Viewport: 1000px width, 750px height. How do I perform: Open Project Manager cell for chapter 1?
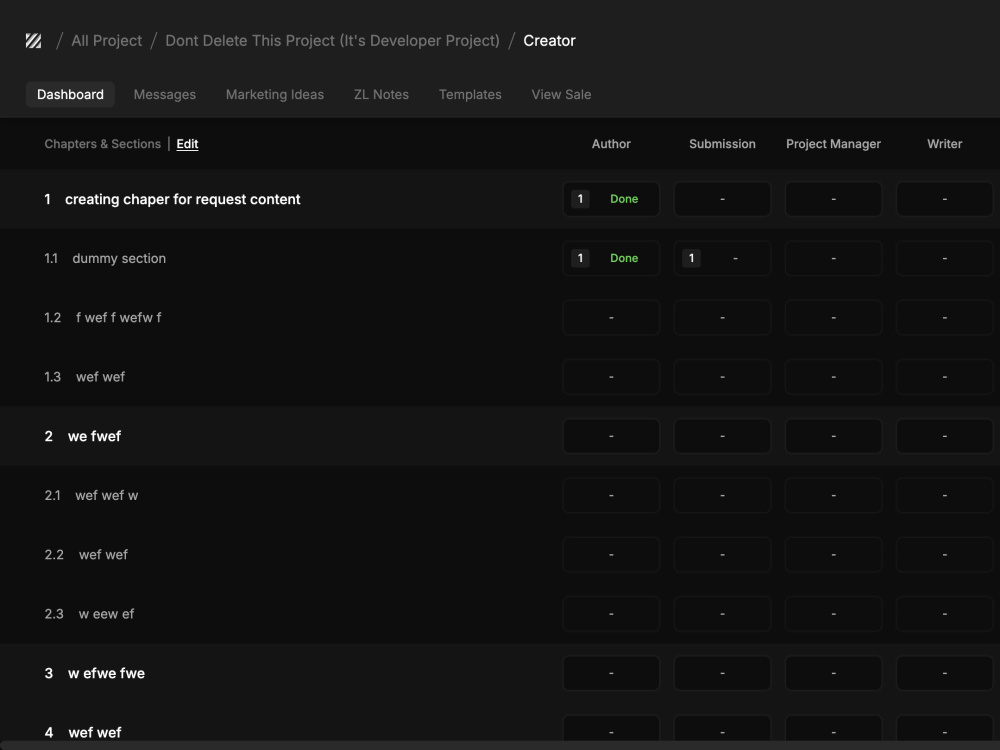tap(834, 199)
